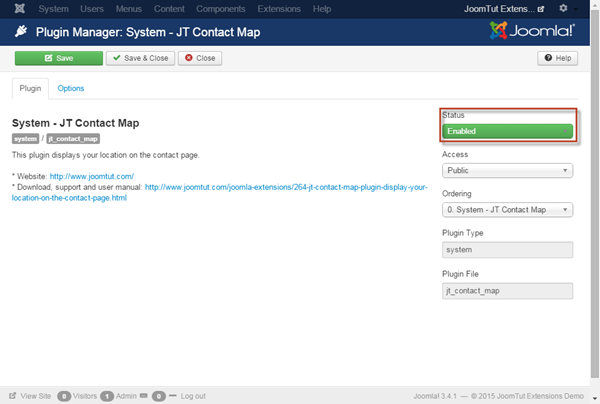Click the Plugin File field jt_contact_map
Viewport: 600px width, 404px height.
pyautogui.click(x=507, y=291)
